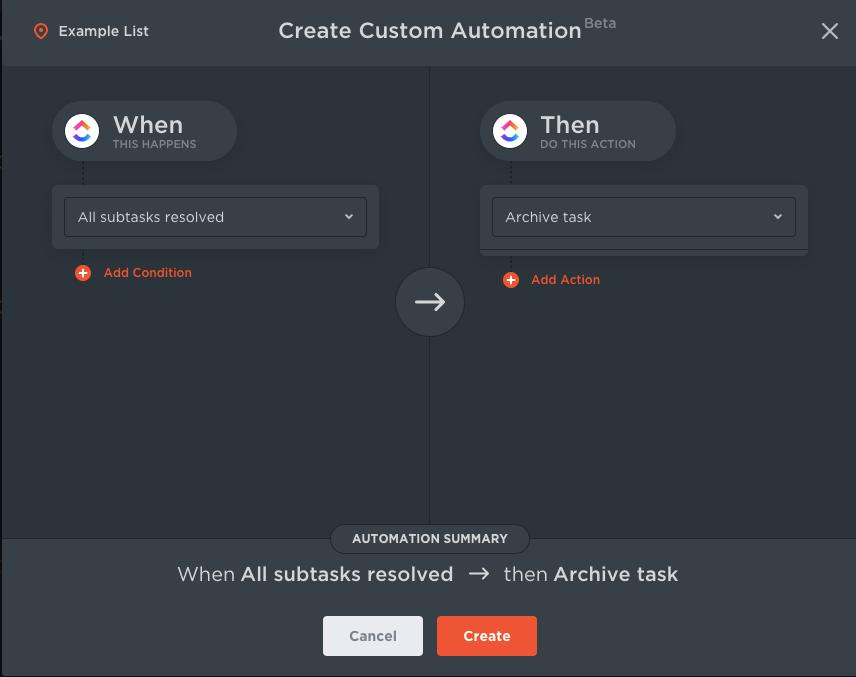Image resolution: width=856 pixels, height=677 pixels.
Task: Click the large circular arrow between the panels
Action: (x=430, y=302)
